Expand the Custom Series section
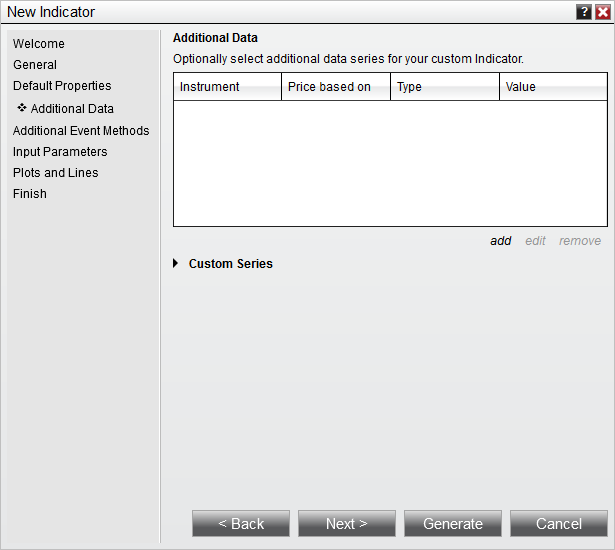Image resolution: width=615 pixels, height=550 pixels. click(176, 264)
